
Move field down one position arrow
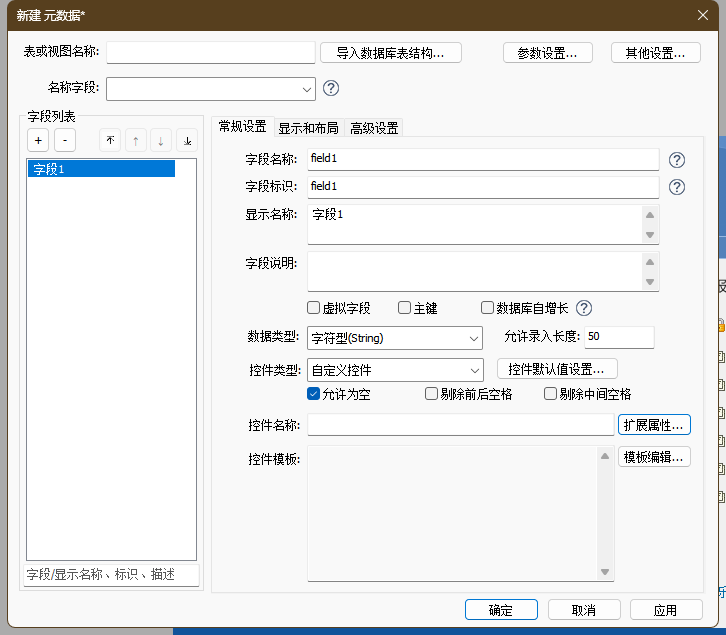coord(161,141)
